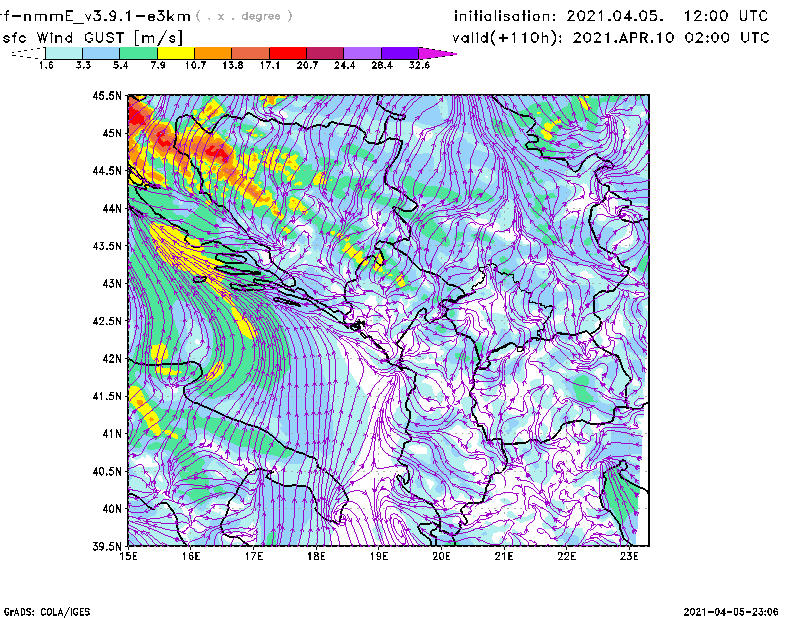Click the grey '( . x . degree )' text
The height and width of the screenshot is (618, 800).
click(x=244, y=16)
